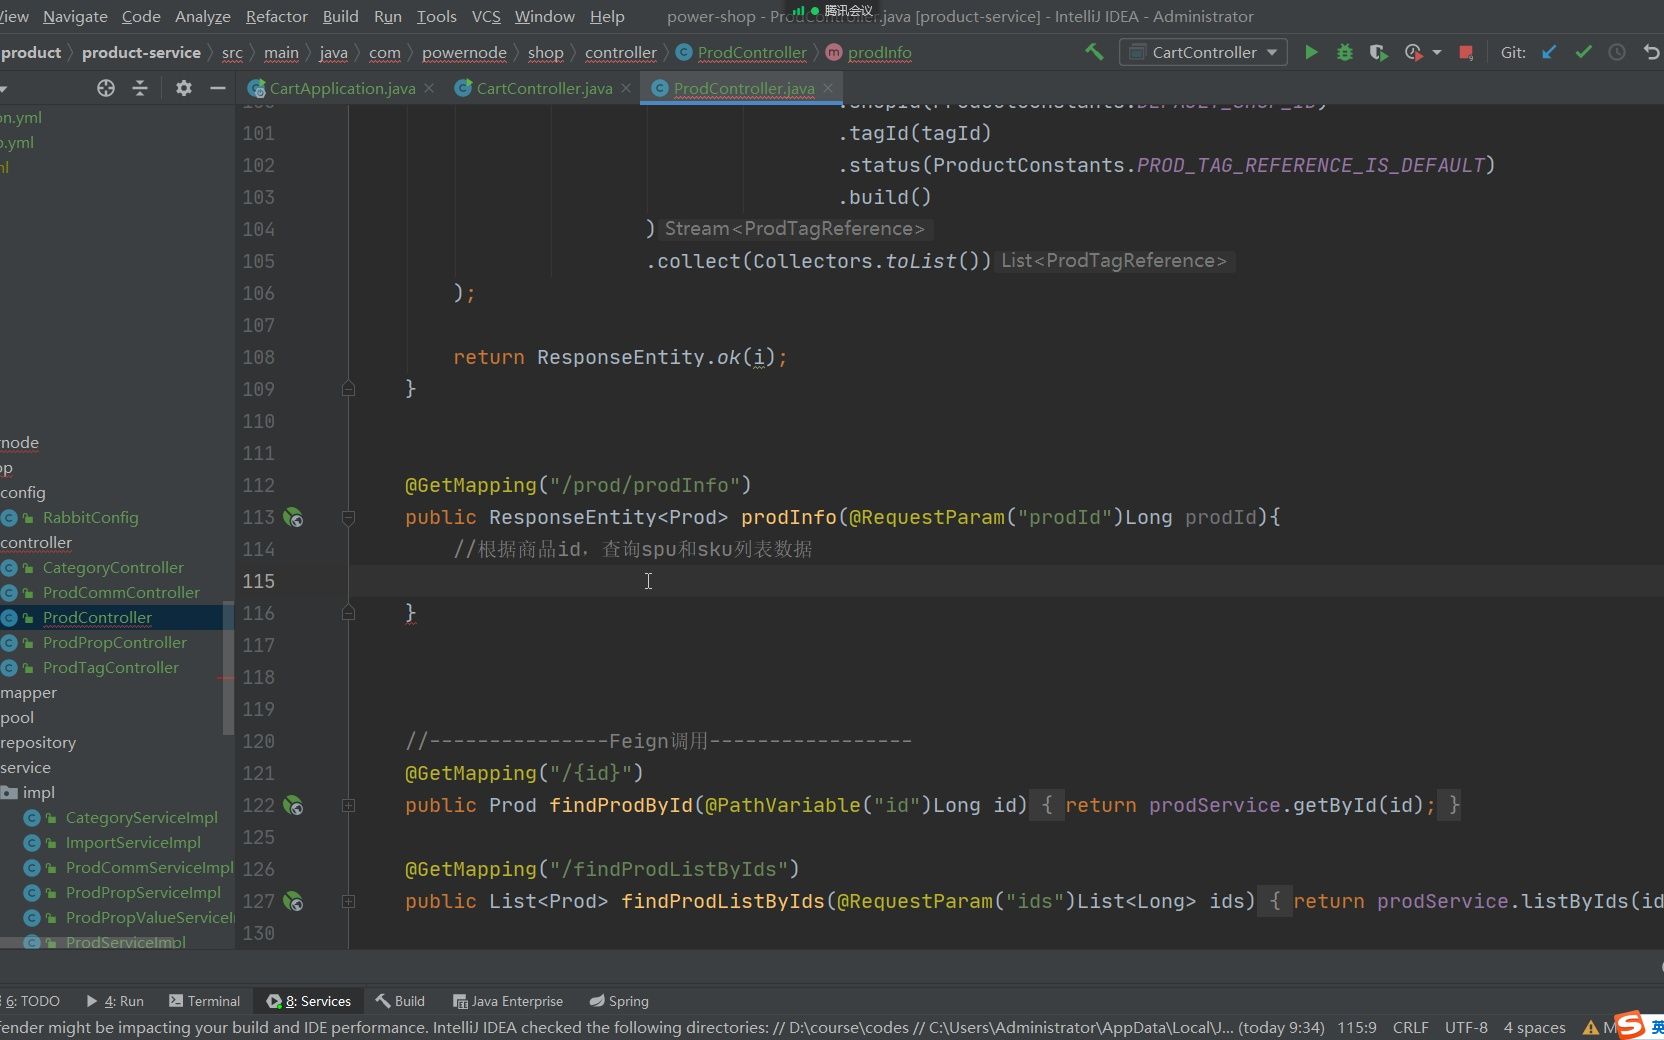Open the Services tool window

coord(309,1001)
